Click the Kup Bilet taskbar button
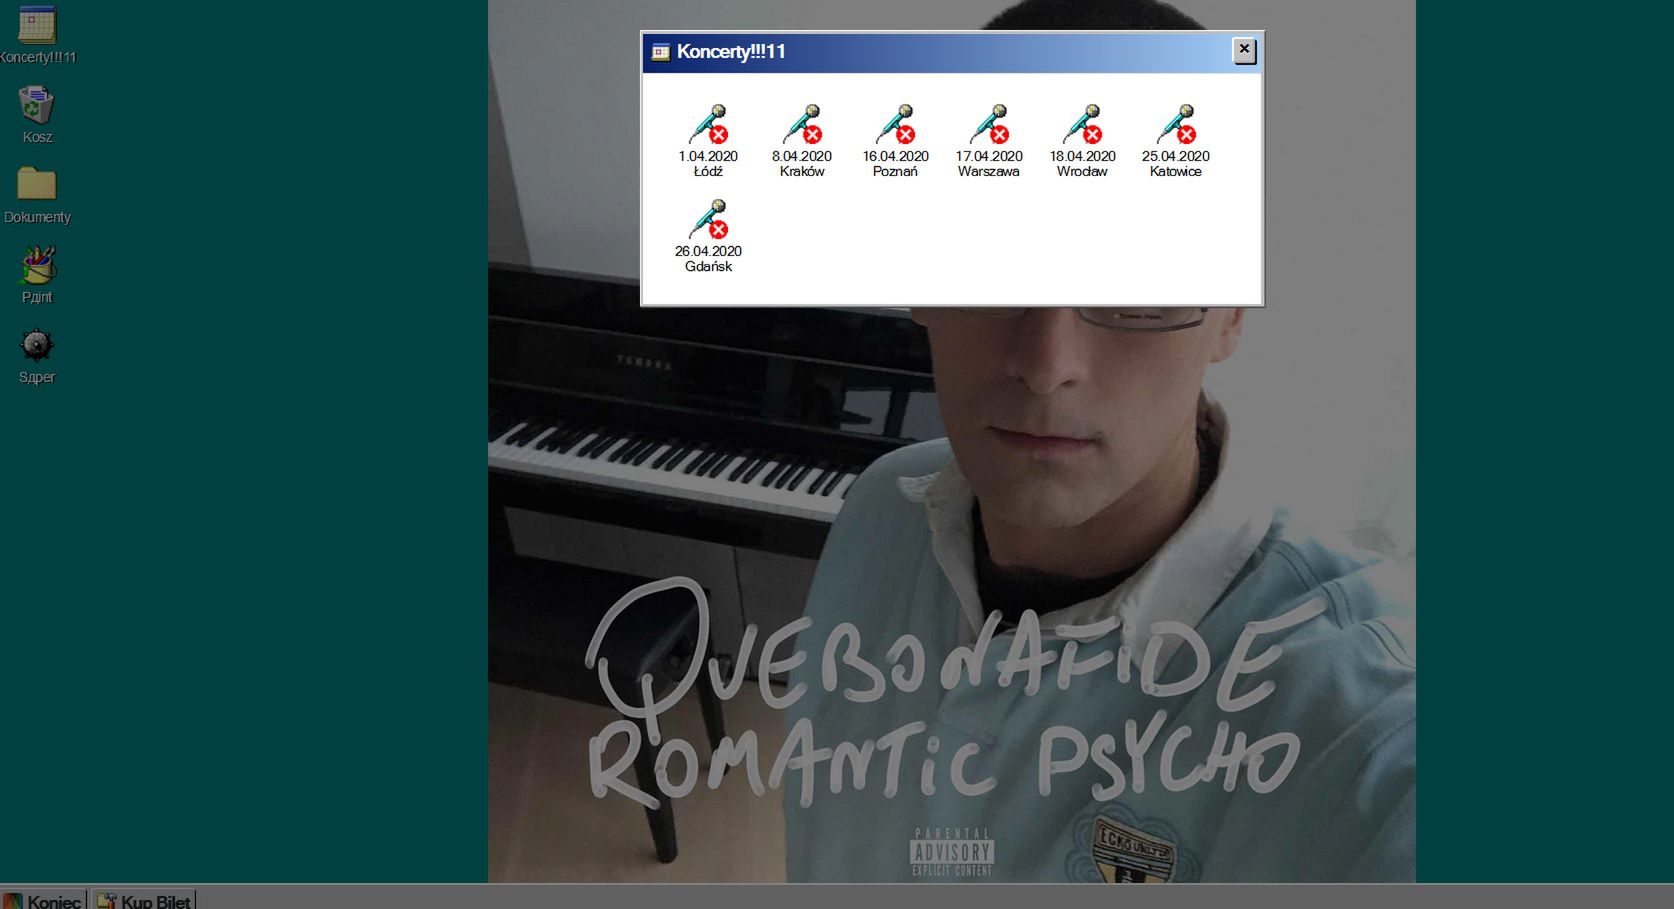The width and height of the screenshot is (1674, 909). [144, 900]
